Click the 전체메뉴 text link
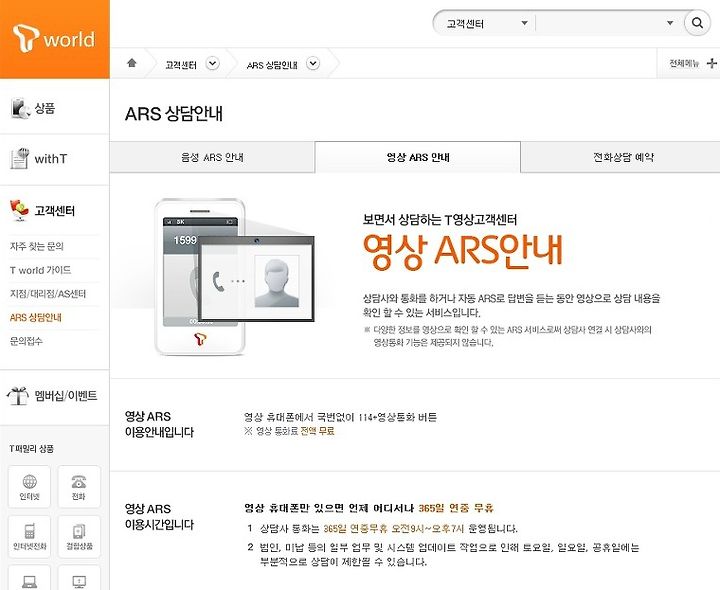The image size is (720, 590). pos(684,64)
